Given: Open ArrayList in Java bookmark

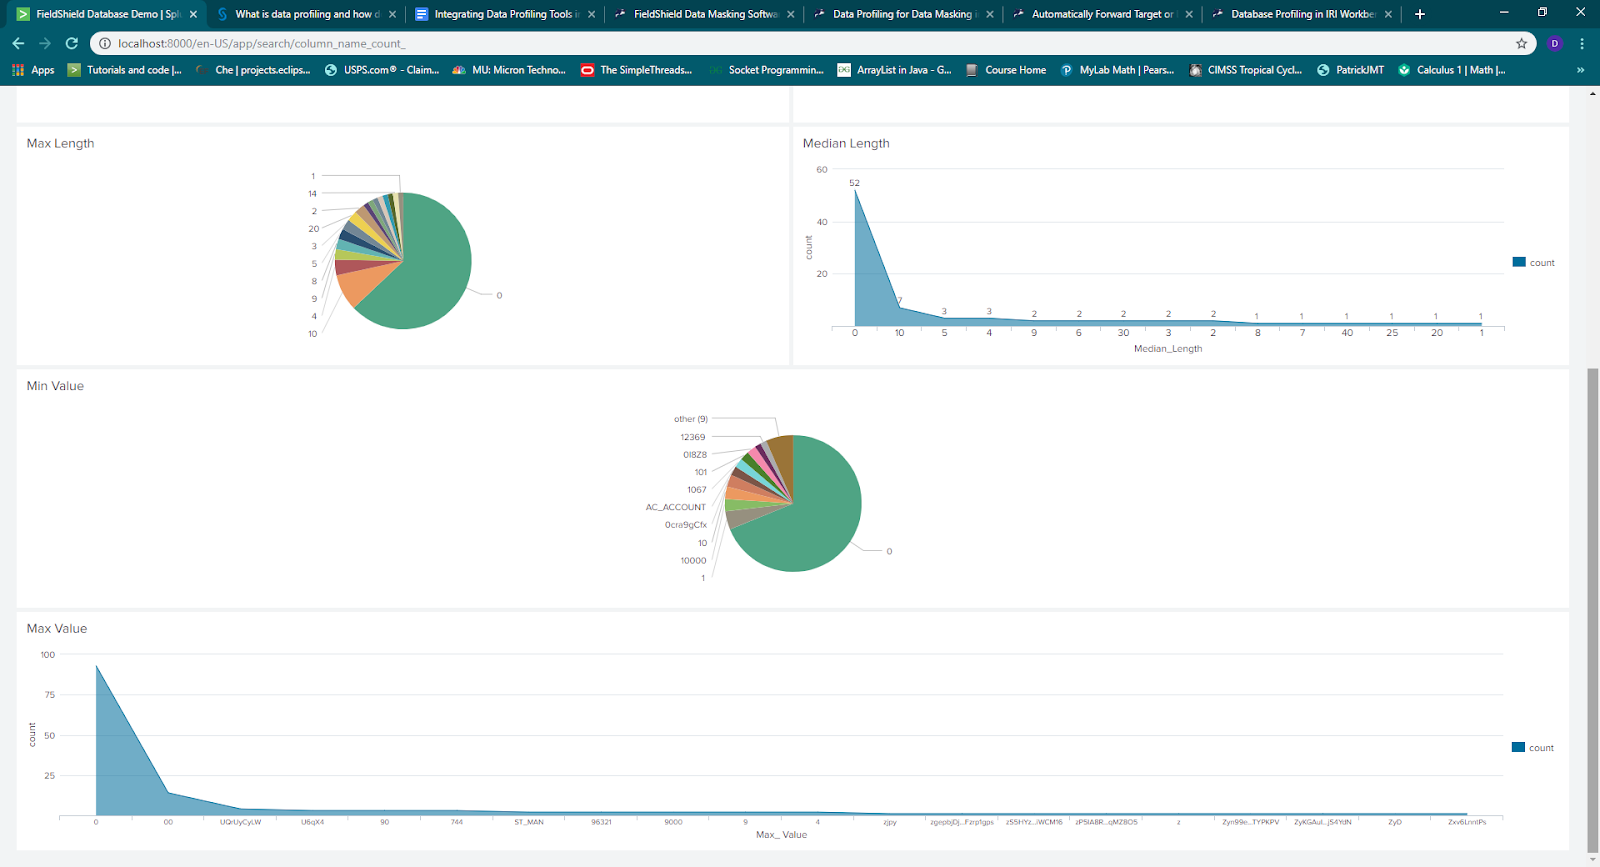Looking at the screenshot, I should pos(894,70).
